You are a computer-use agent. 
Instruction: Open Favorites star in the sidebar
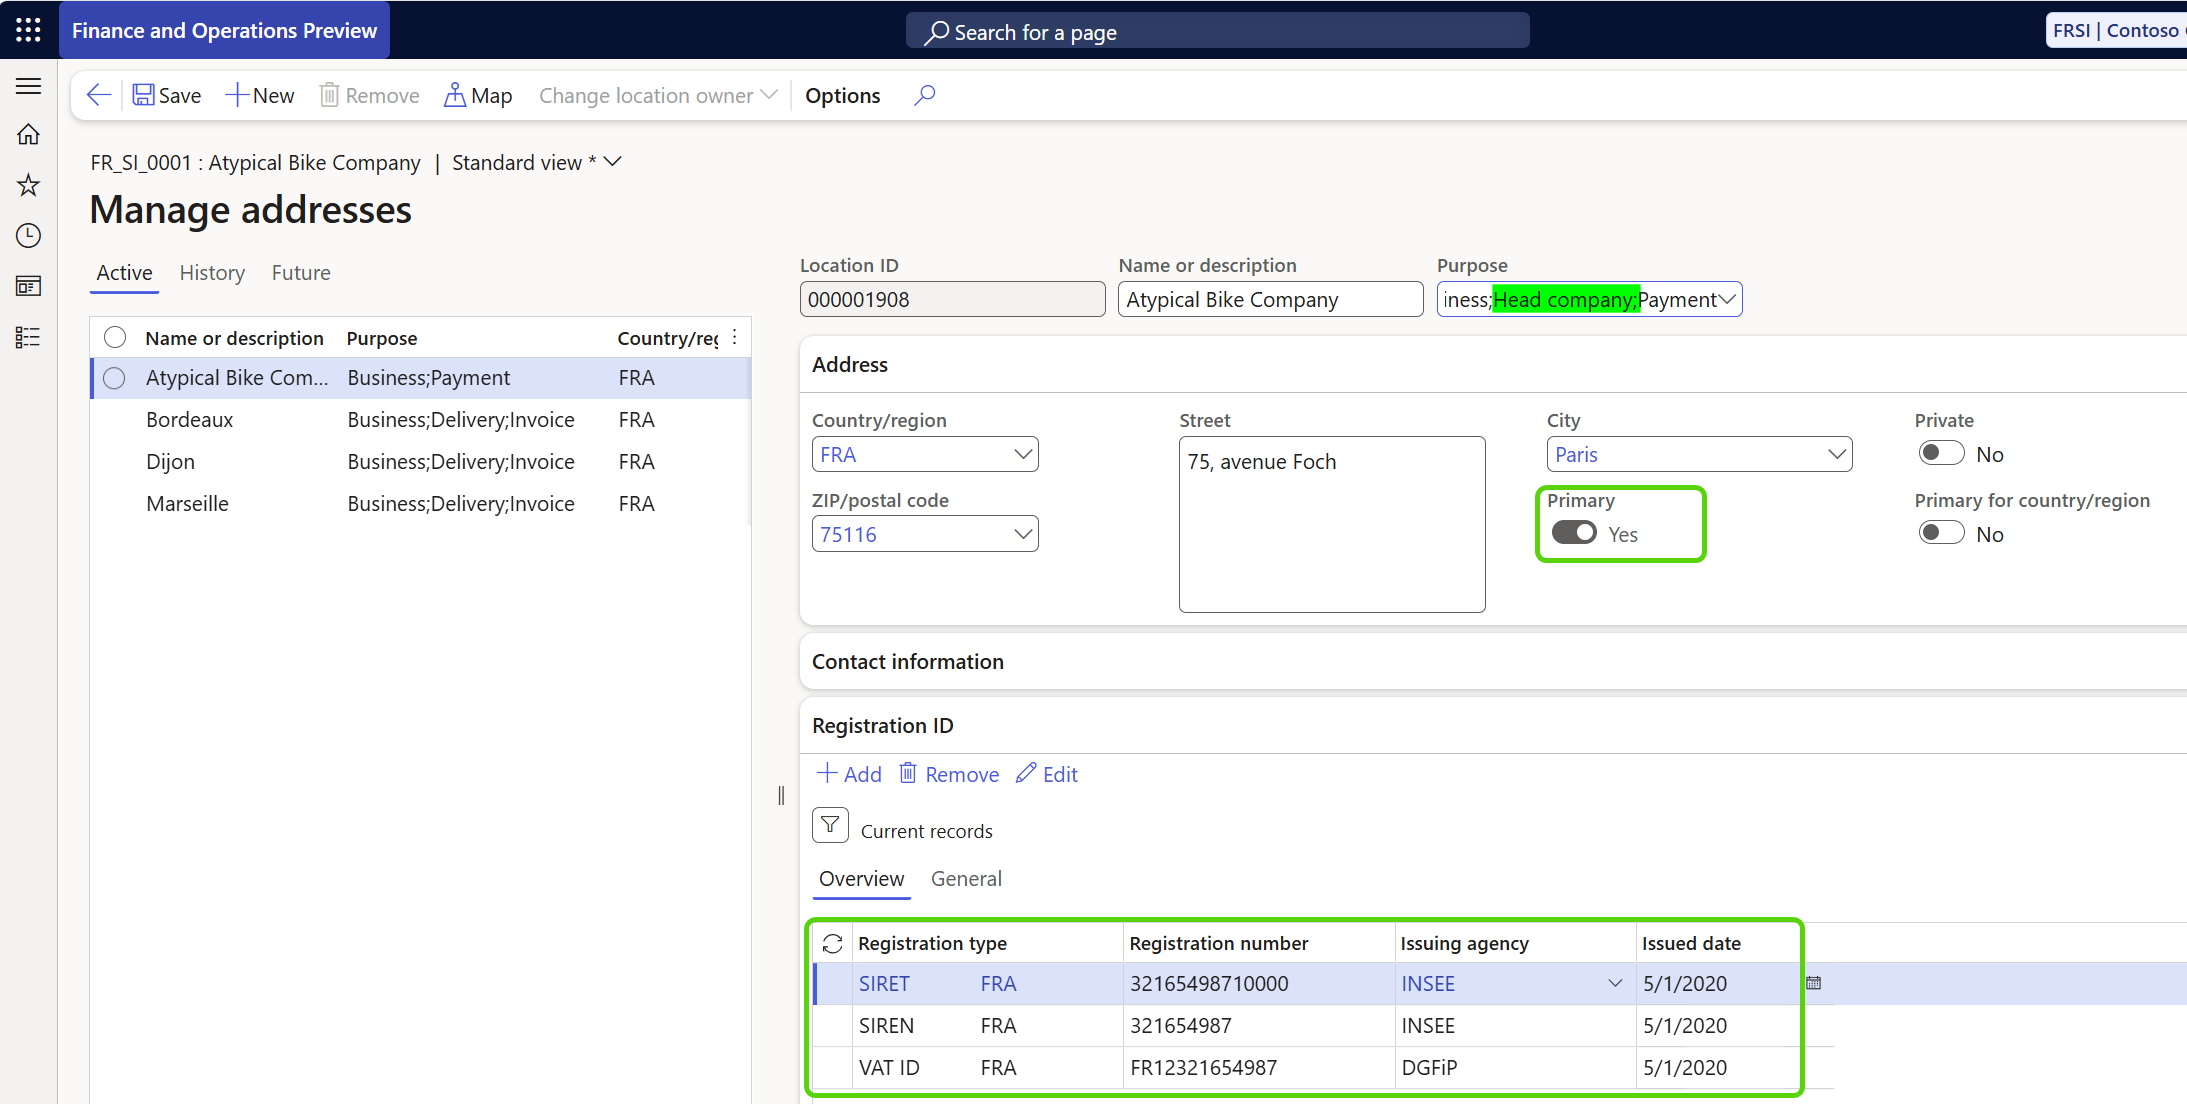pyautogui.click(x=28, y=185)
